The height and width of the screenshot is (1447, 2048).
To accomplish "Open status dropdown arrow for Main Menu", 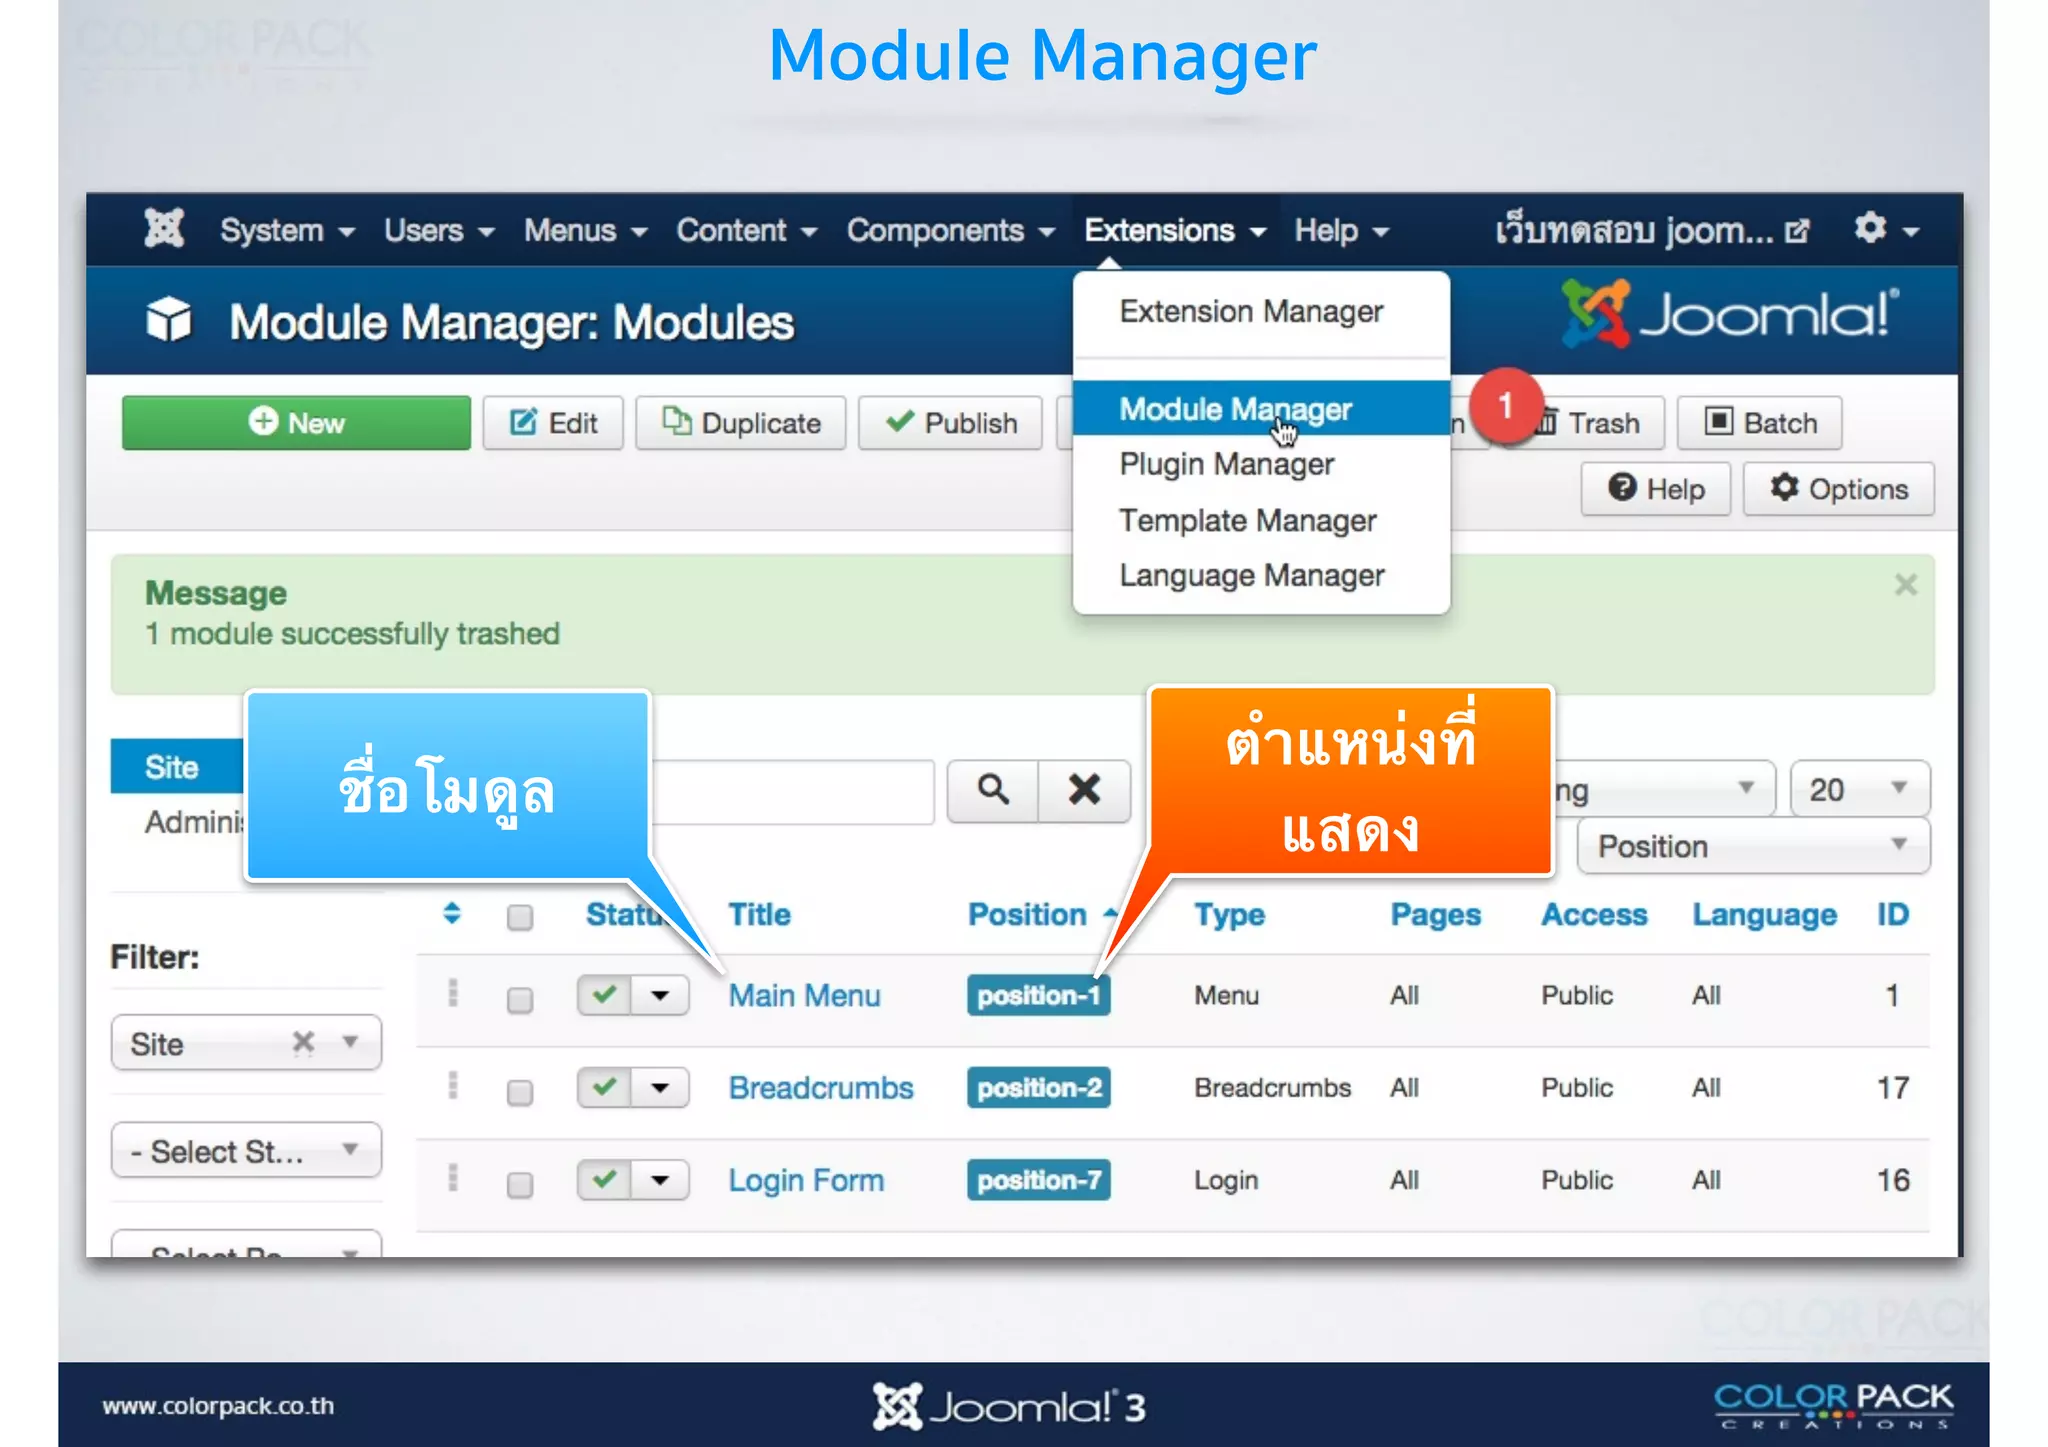I will point(660,995).
